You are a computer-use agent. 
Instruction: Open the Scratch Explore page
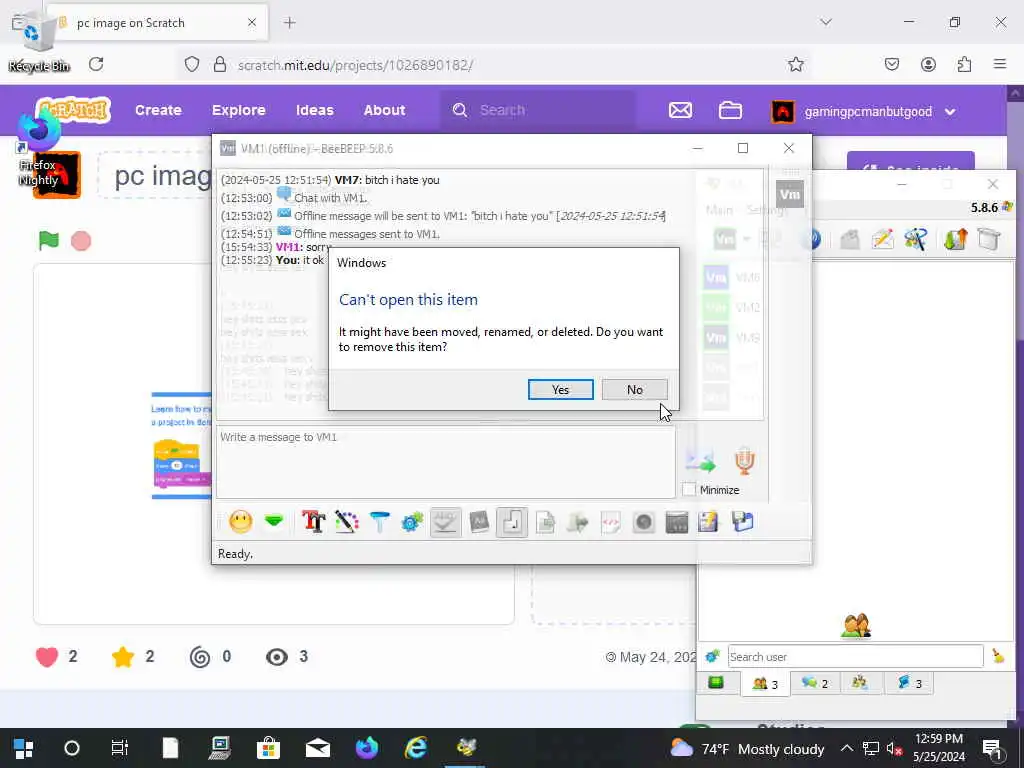(x=238, y=110)
